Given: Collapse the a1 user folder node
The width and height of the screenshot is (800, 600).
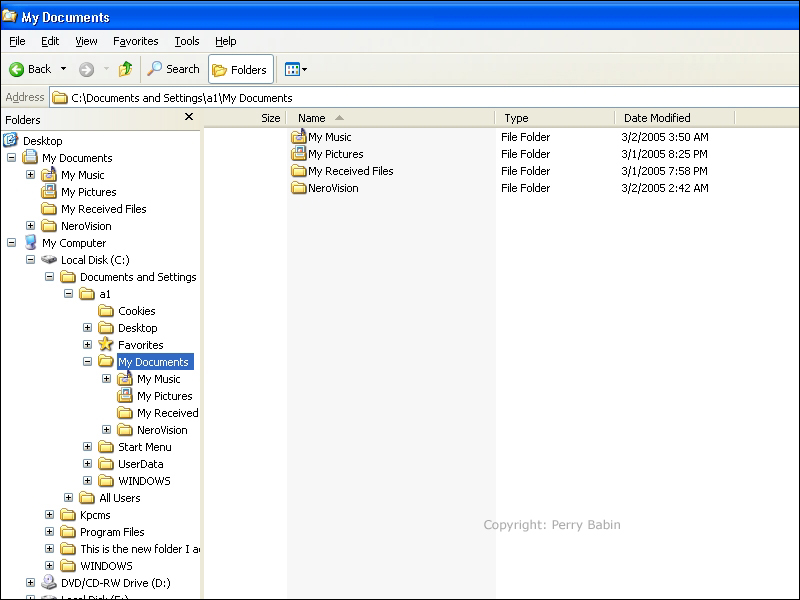Looking at the screenshot, I should coord(68,293).
